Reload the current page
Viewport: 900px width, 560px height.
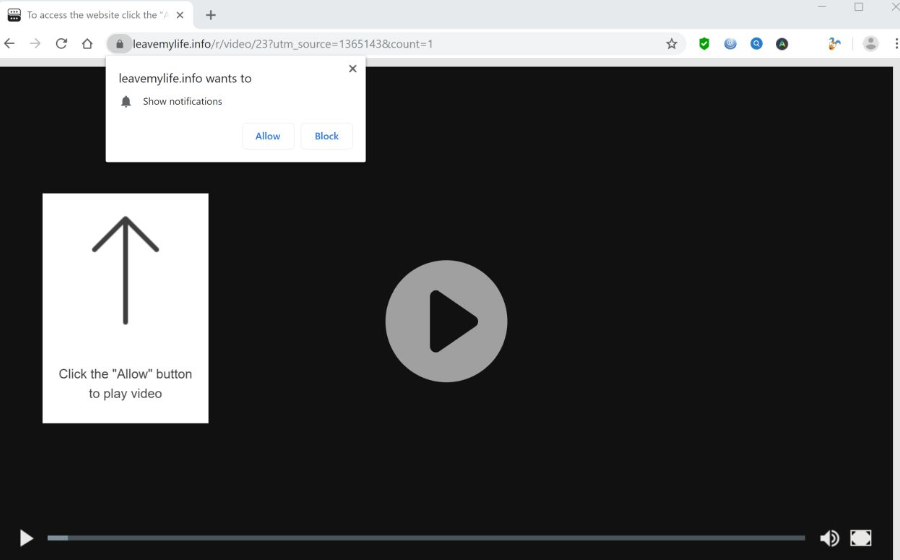[x=61, y=44]
